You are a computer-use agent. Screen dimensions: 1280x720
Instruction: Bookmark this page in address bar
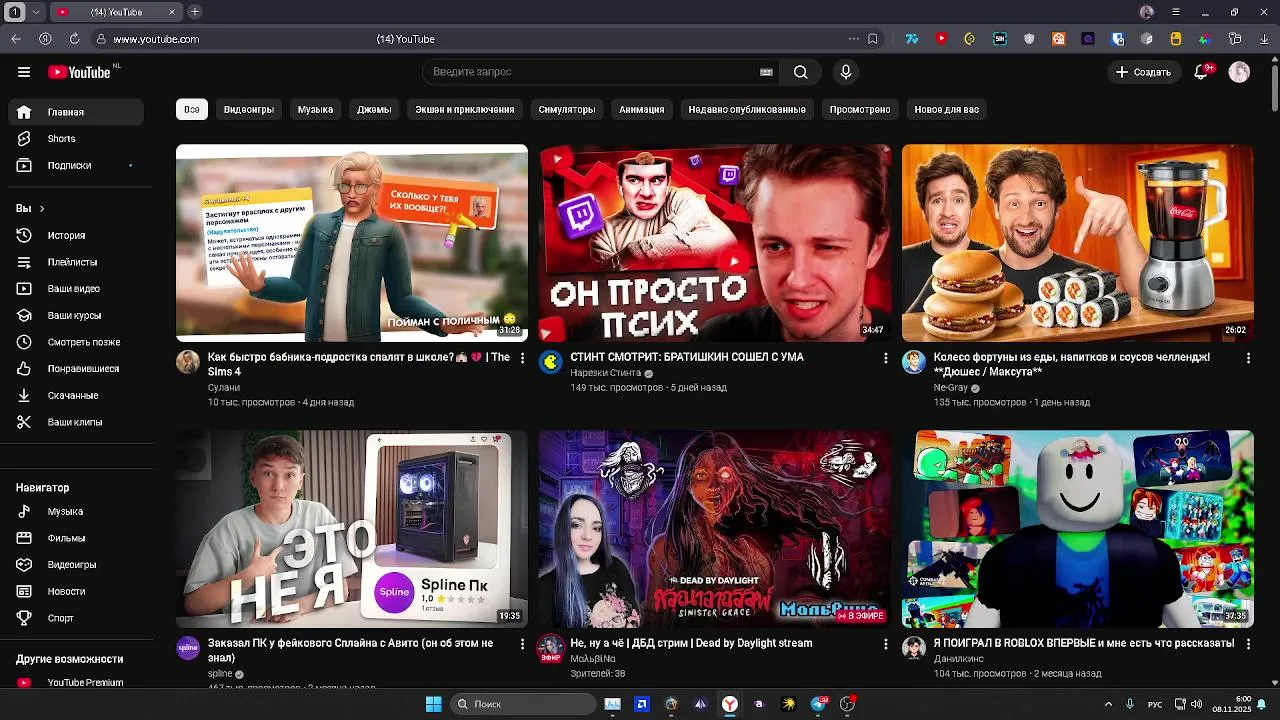[873, 39]
